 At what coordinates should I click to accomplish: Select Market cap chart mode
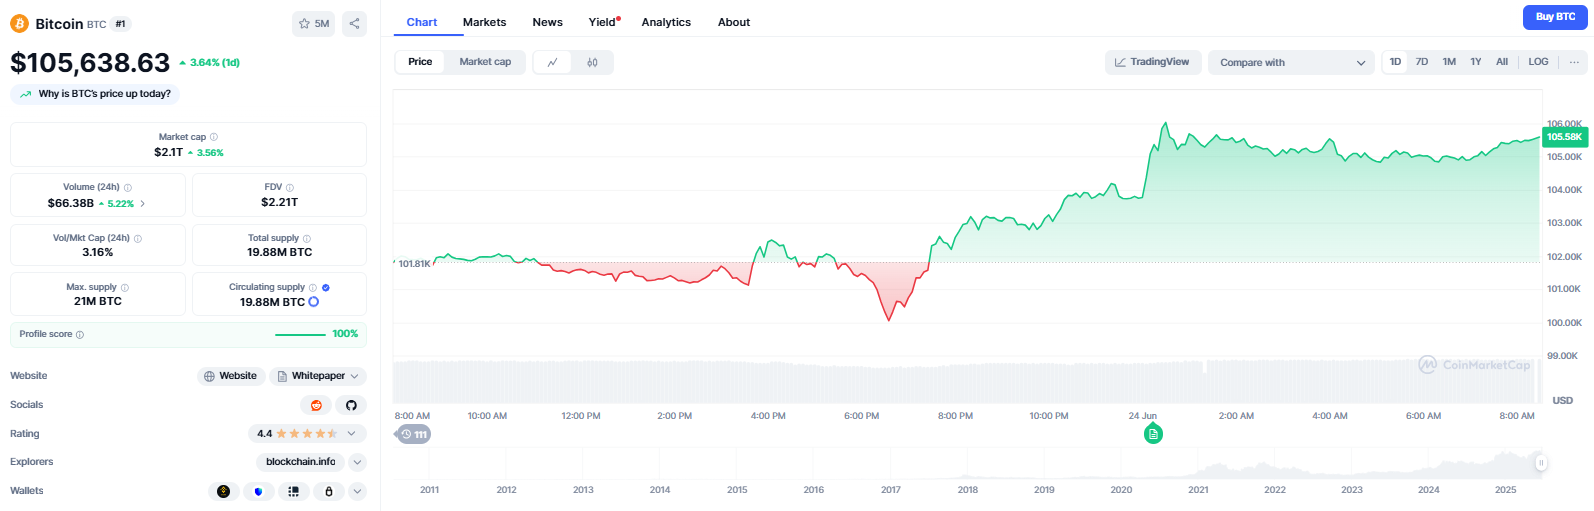[x=485, y=62]
